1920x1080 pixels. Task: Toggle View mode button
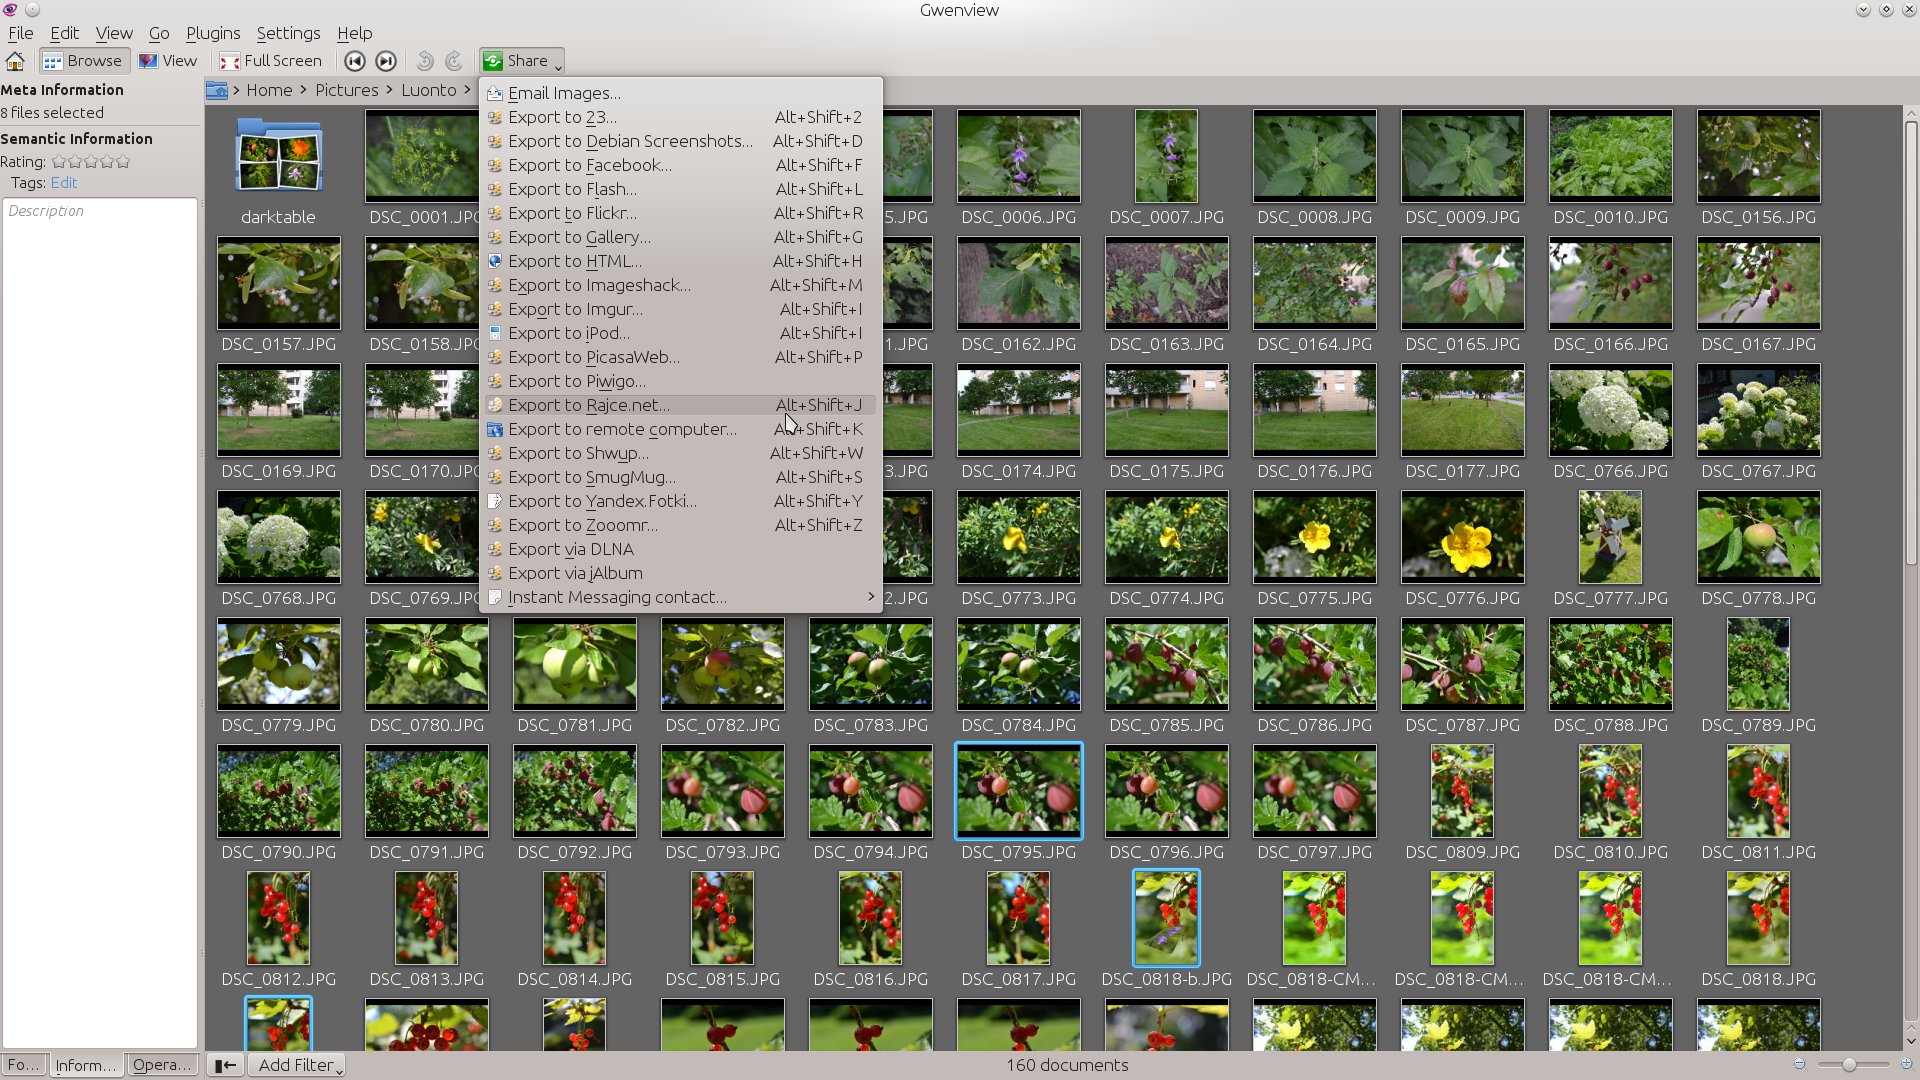[x=168, y=61]
